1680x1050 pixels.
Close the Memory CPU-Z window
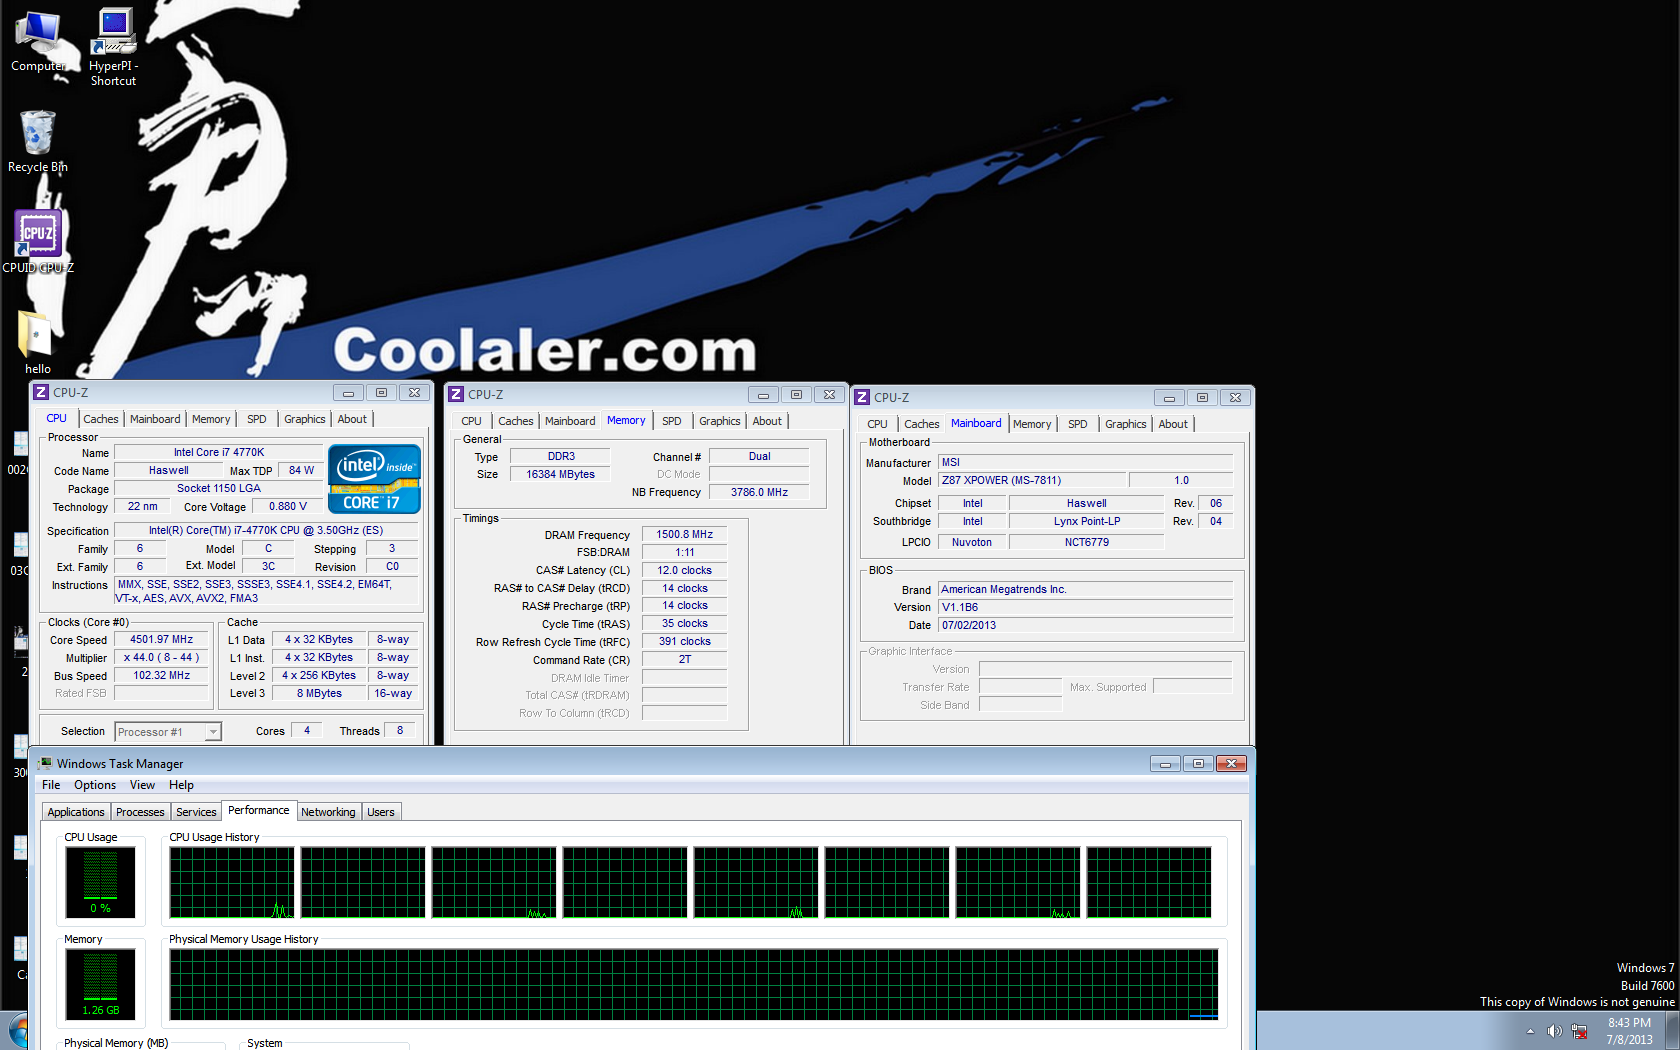pos(829,395)
